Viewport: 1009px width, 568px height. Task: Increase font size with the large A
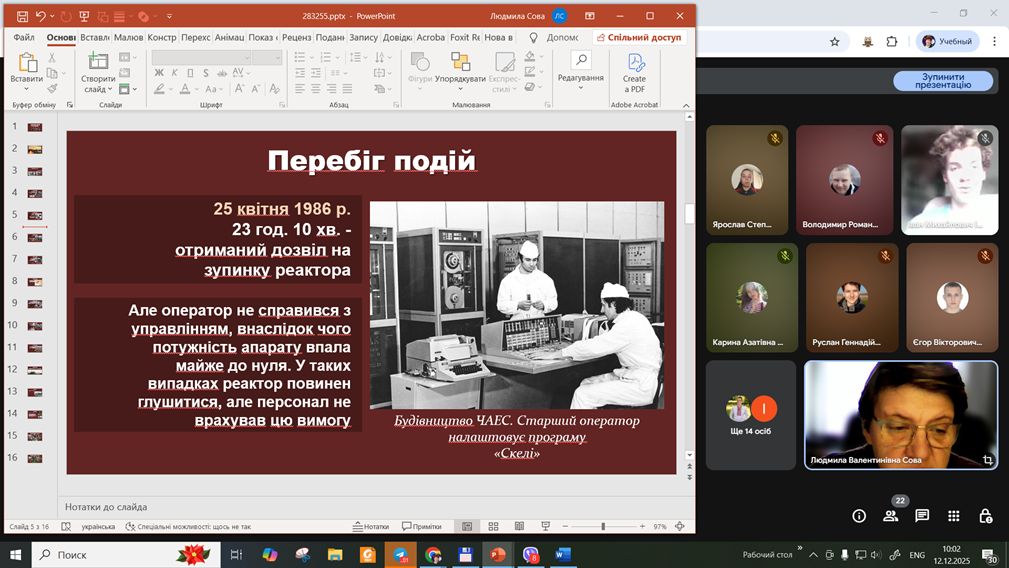[239, 89]
